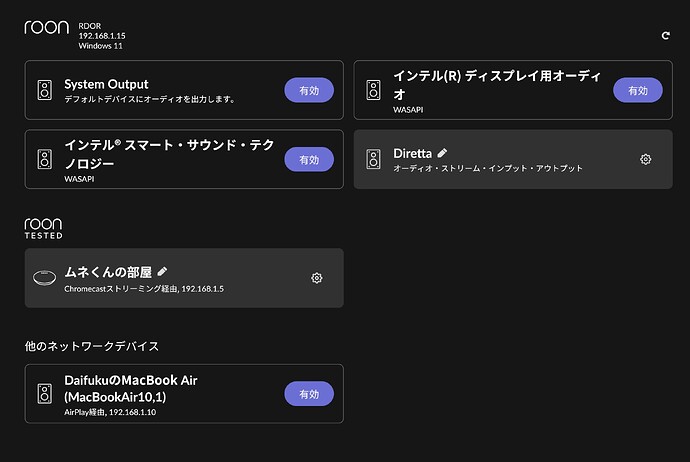Click the pencil icon next to ムネくんの部屋
This screenshot has height=462, width=690.
162,271
